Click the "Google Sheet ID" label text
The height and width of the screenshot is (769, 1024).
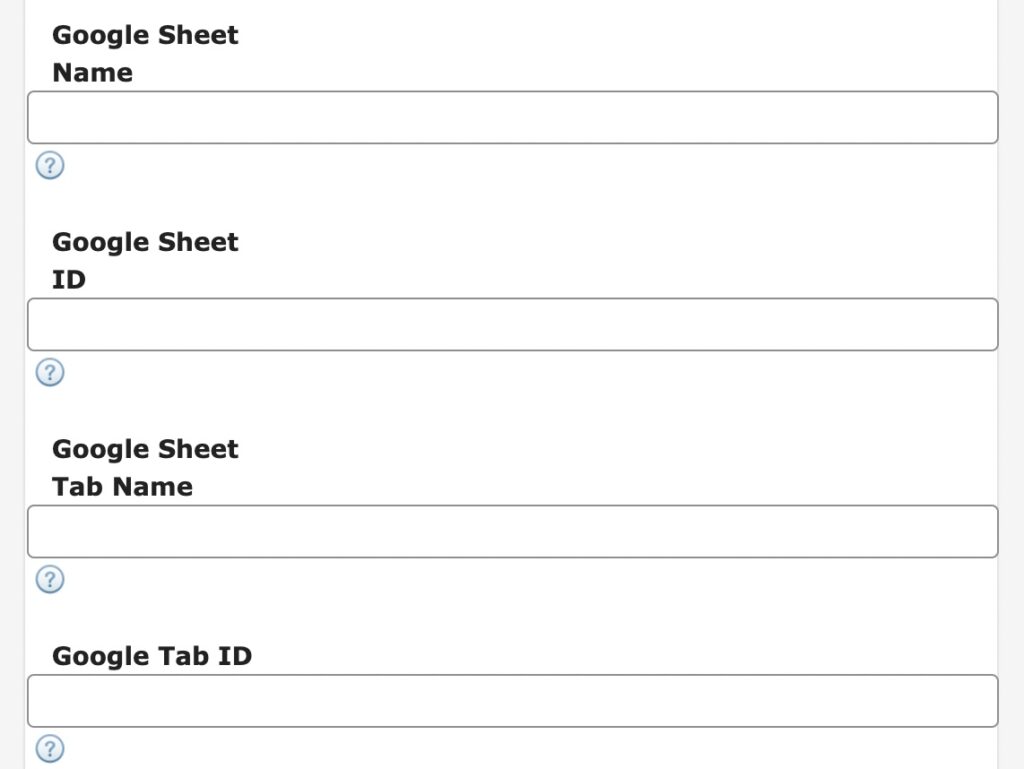145,260
